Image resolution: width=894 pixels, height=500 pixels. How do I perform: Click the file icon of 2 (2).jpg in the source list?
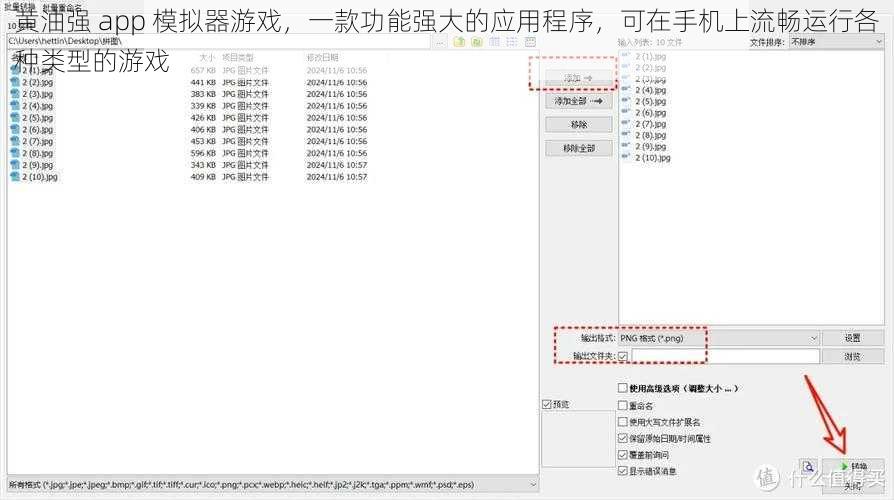coord(15,82)
